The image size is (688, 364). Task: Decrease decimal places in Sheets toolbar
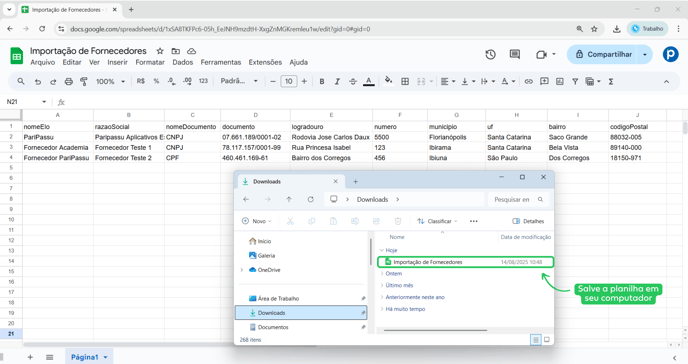[x=172, y=81]
